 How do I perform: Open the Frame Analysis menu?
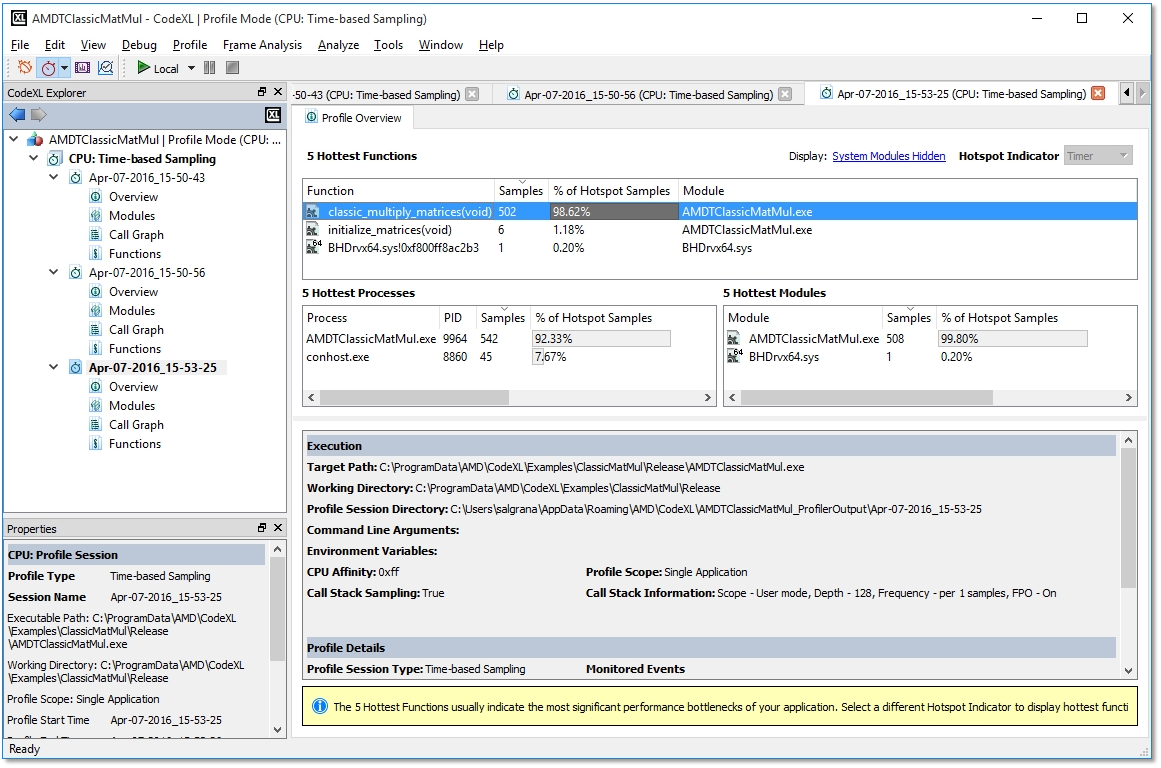(262, 45)
